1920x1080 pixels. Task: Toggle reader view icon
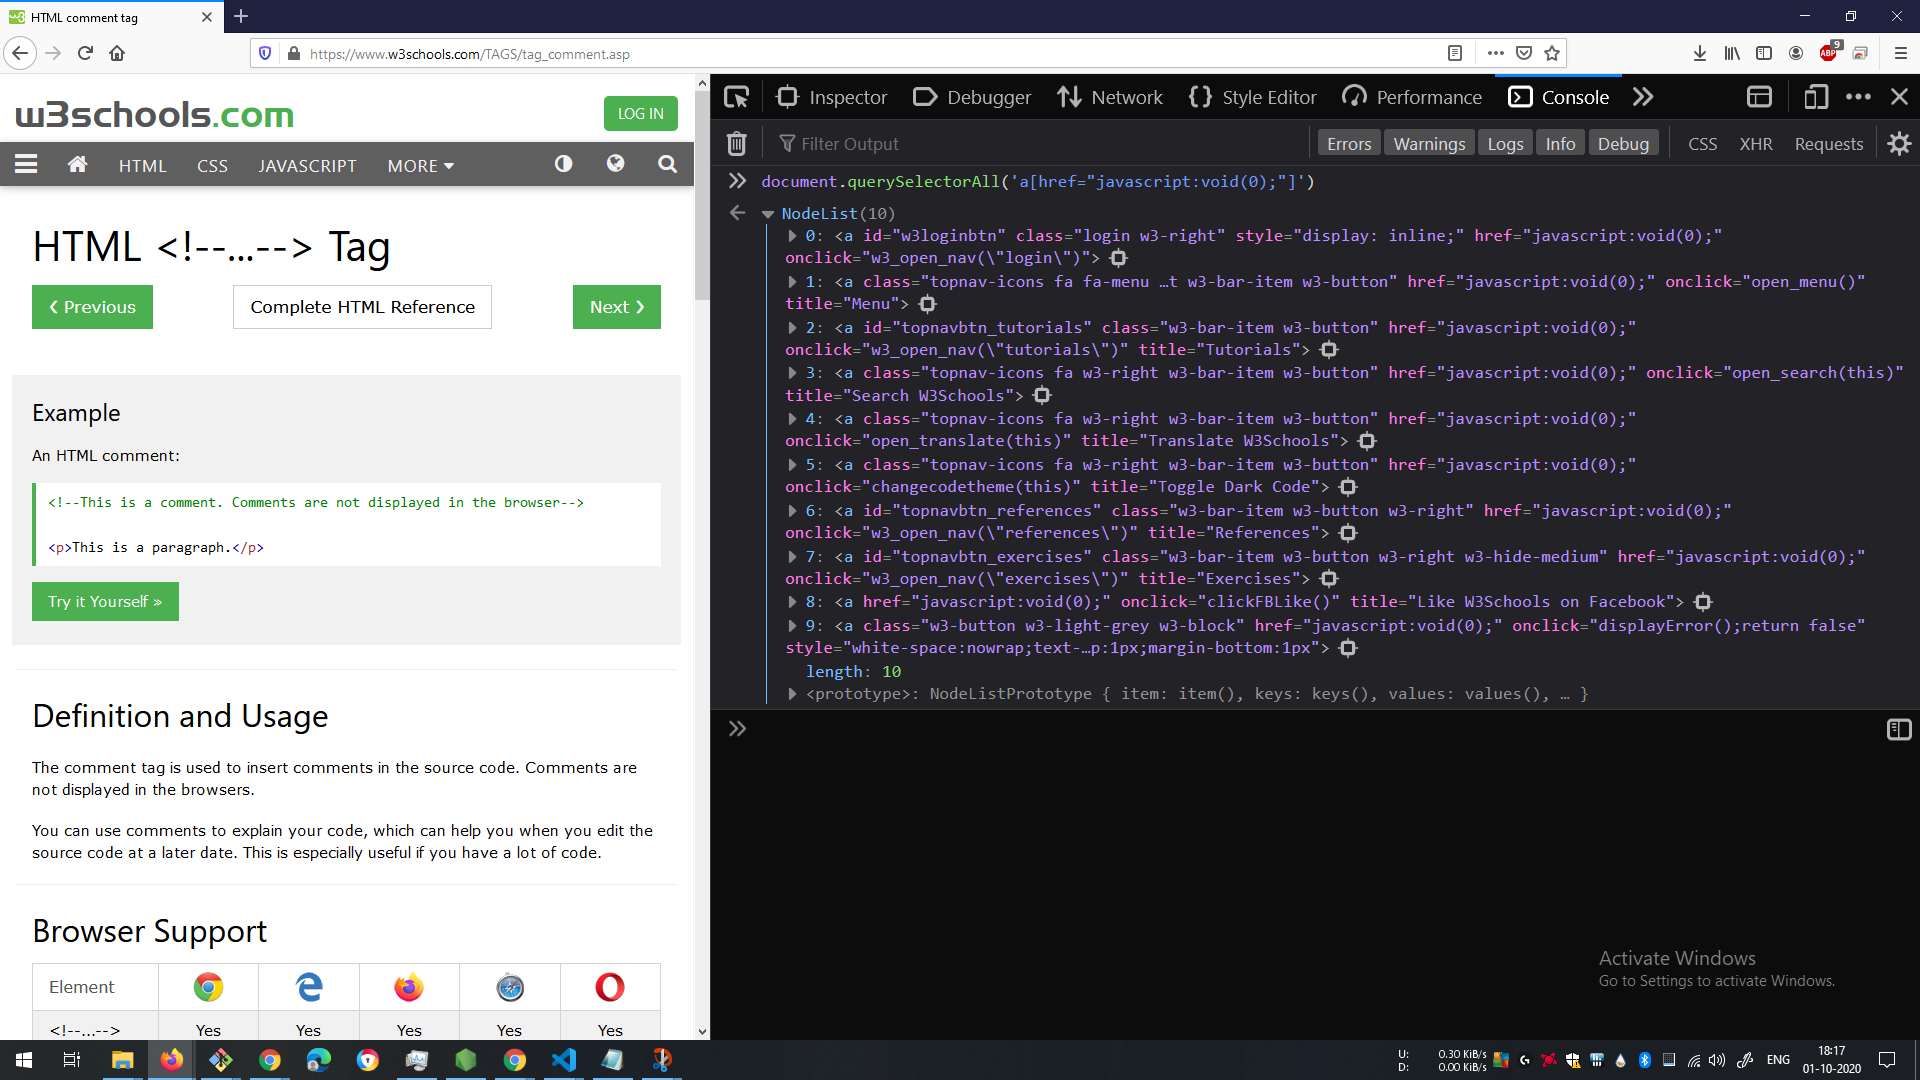[1455, 53]
